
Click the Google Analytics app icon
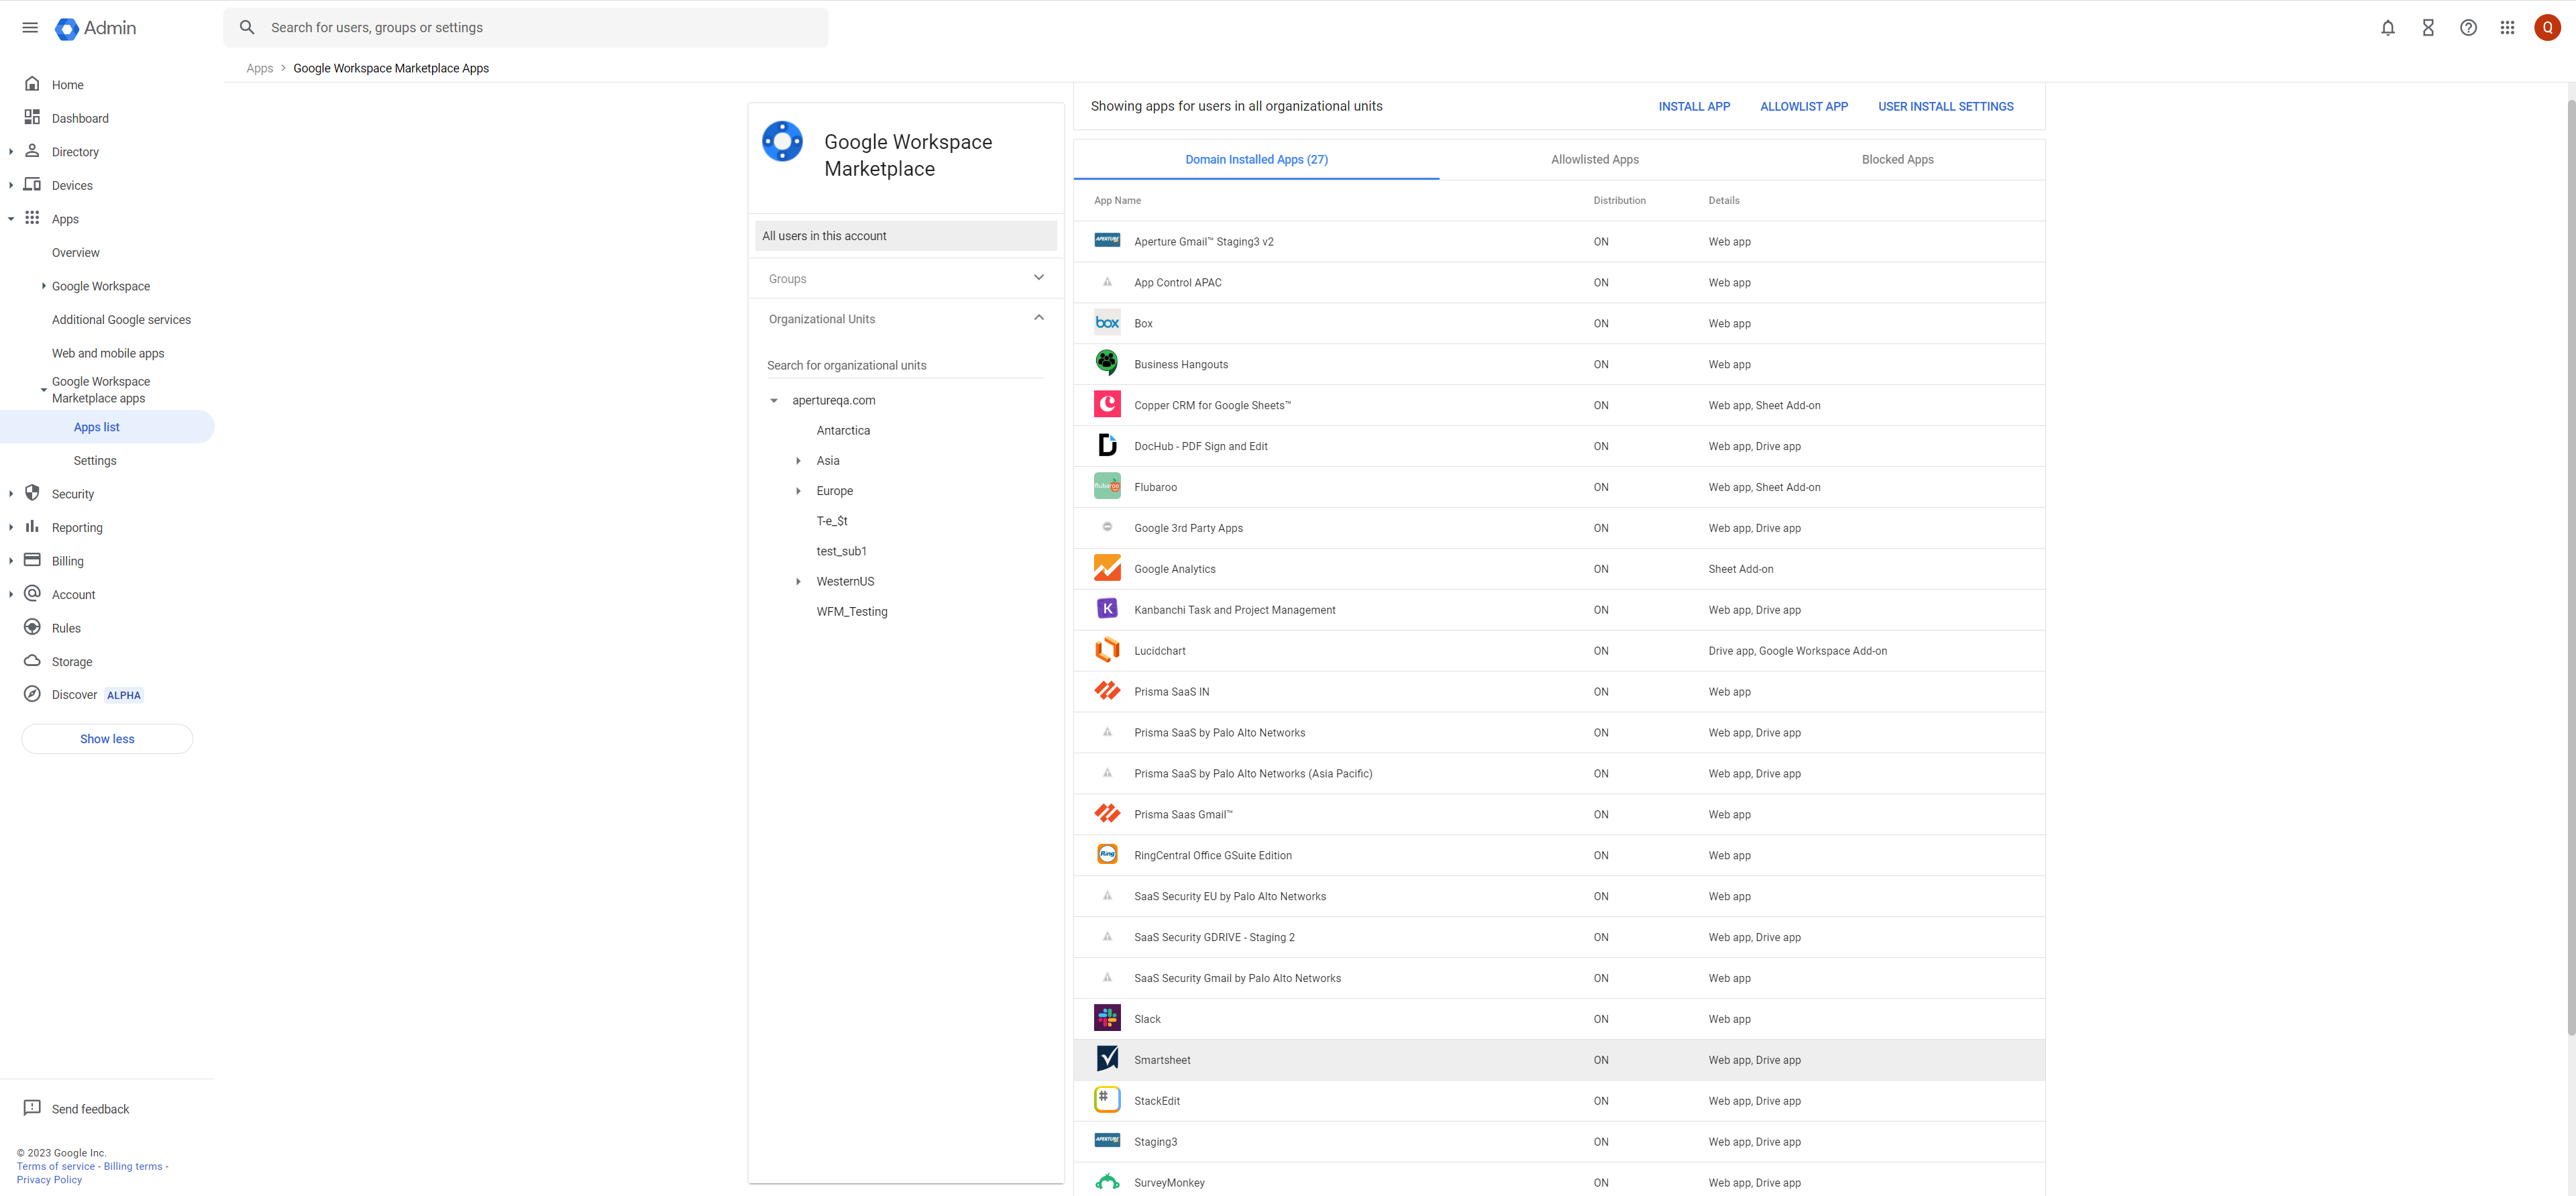tap(1107, 568)
